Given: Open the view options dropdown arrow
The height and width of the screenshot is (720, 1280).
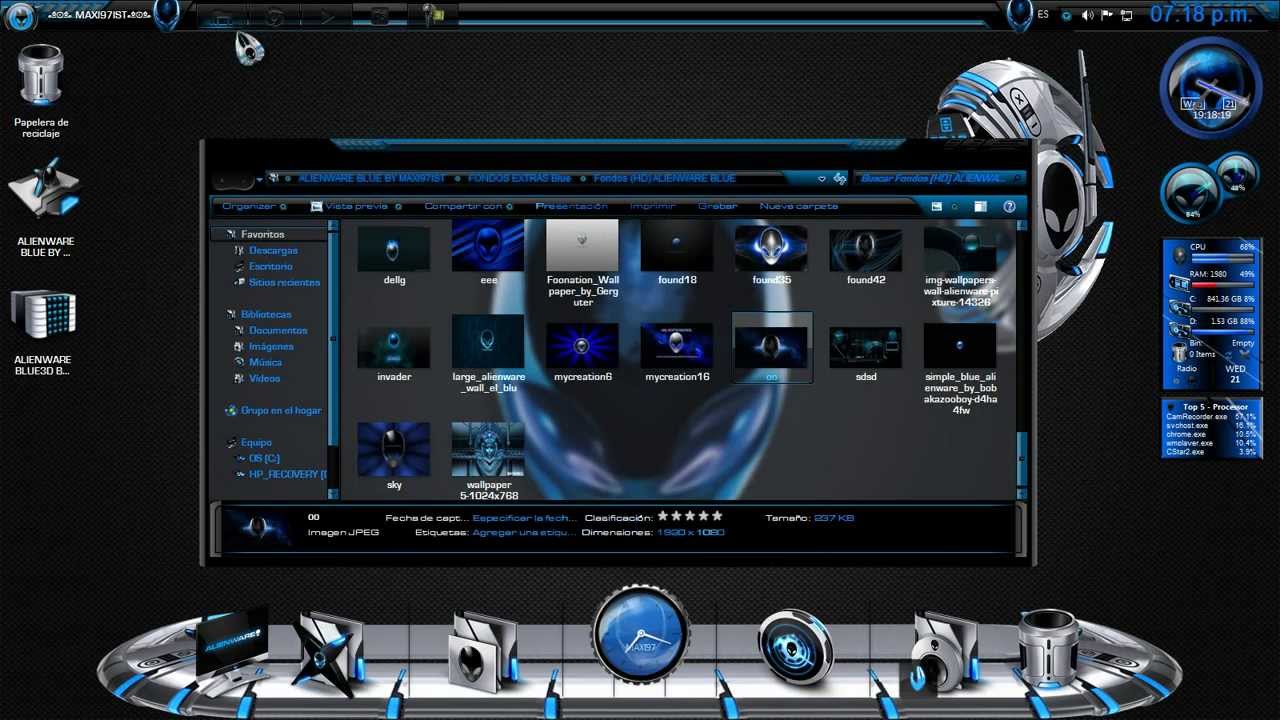Looking at the screenshot, I should pyautogui.click(x=955, y=207).
